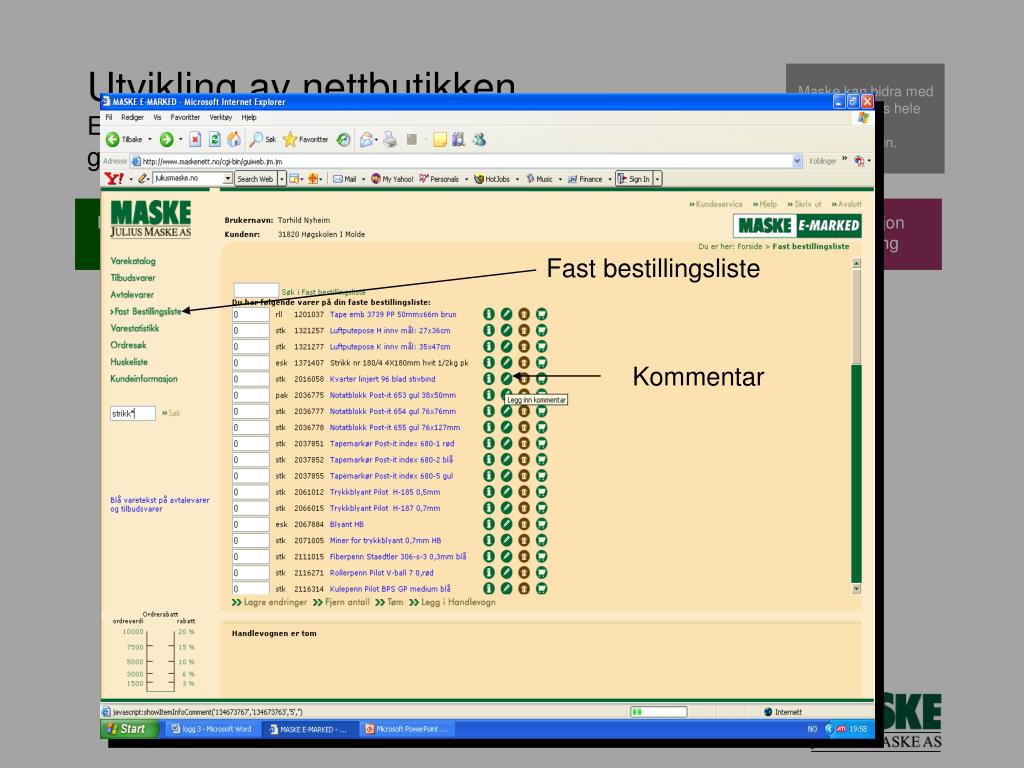1024x768 pixels.
Task: Show info for Blyant HB row
Action: pyautogui.click(x=488, y=524)
